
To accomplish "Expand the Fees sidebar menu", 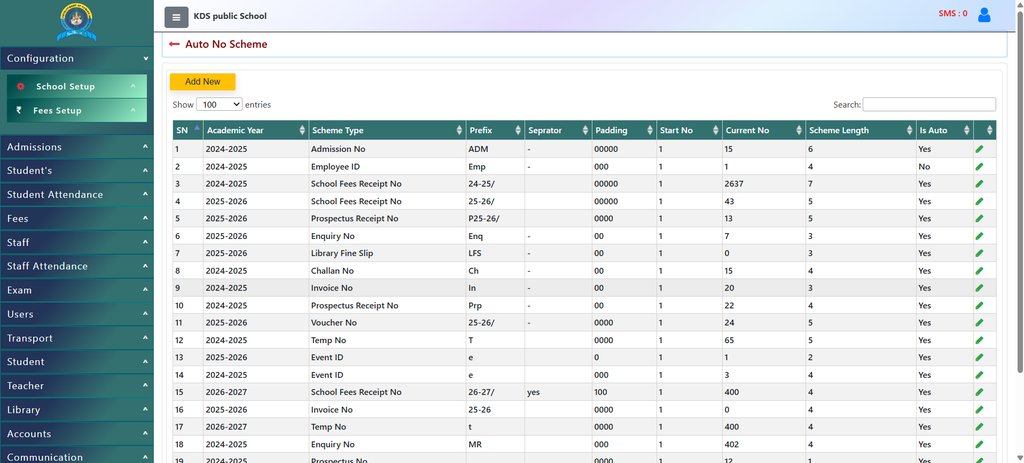I will click(x=76, y=219).
